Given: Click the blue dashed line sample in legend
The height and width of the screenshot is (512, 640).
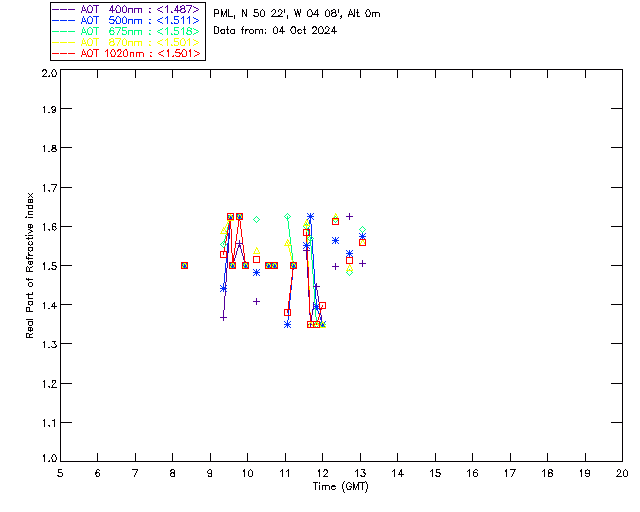Looking at the screenshot, I should coord(64,21).
